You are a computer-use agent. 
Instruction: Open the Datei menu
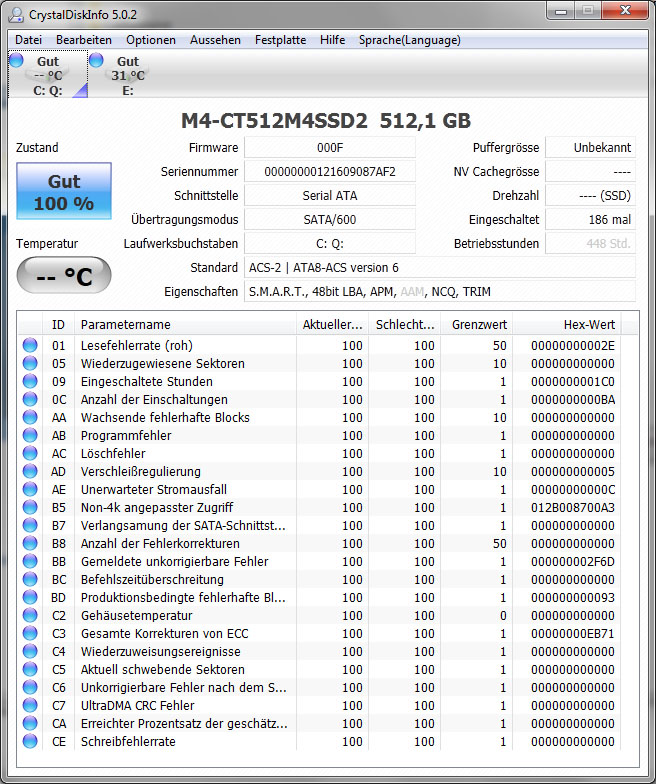[28, 40]
